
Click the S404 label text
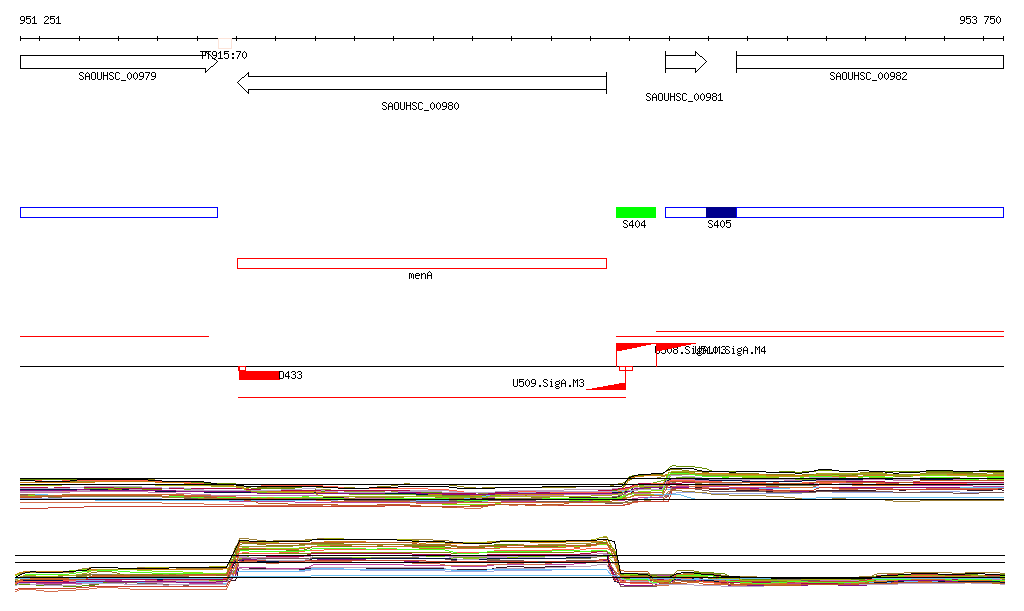(634, 225)
